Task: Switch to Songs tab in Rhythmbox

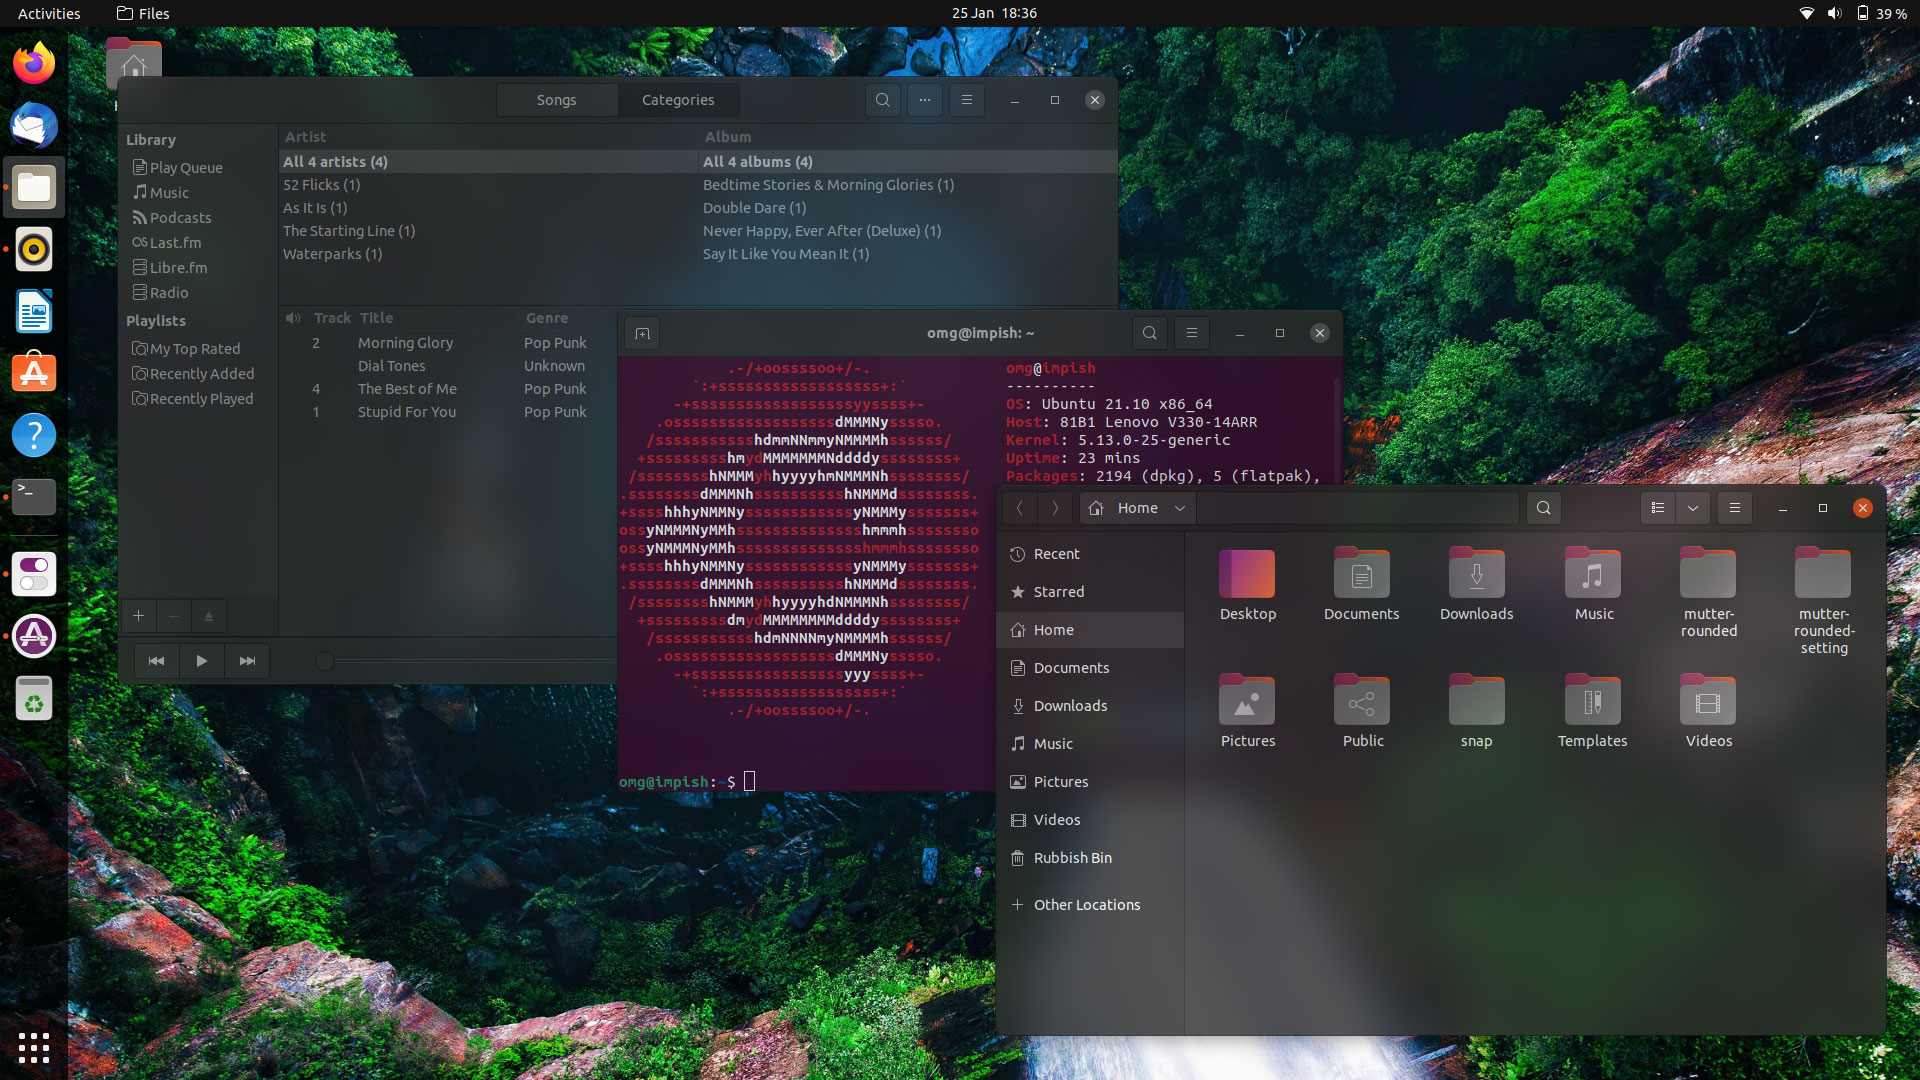Action: tap(556, 100)
